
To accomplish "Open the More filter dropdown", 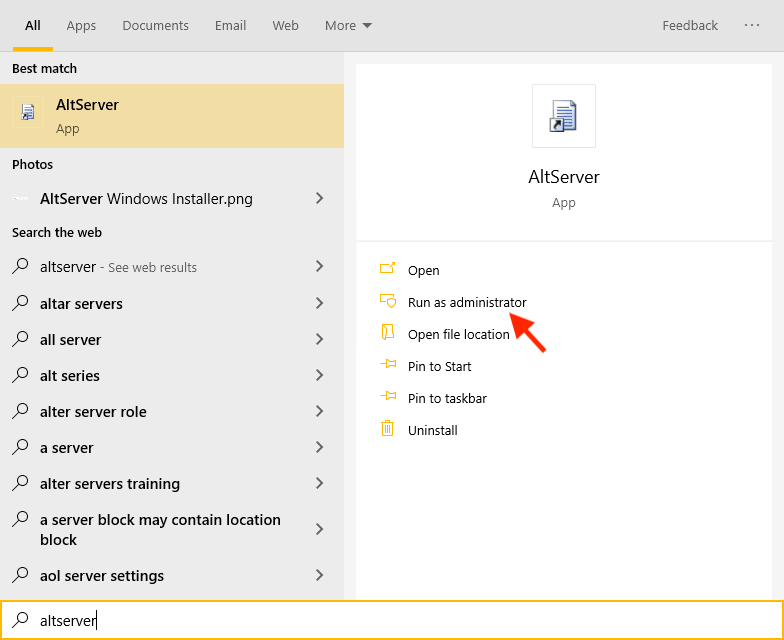I will point(348,26).
